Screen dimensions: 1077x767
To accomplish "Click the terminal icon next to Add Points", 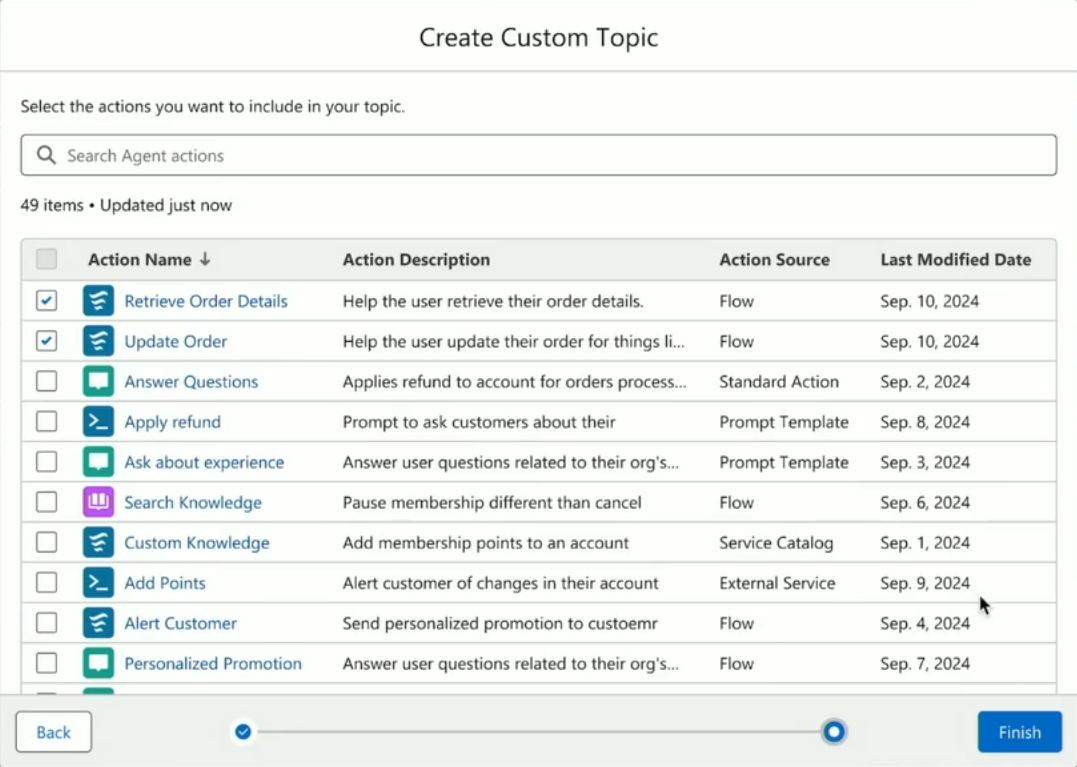I will [x=98, y=583].
